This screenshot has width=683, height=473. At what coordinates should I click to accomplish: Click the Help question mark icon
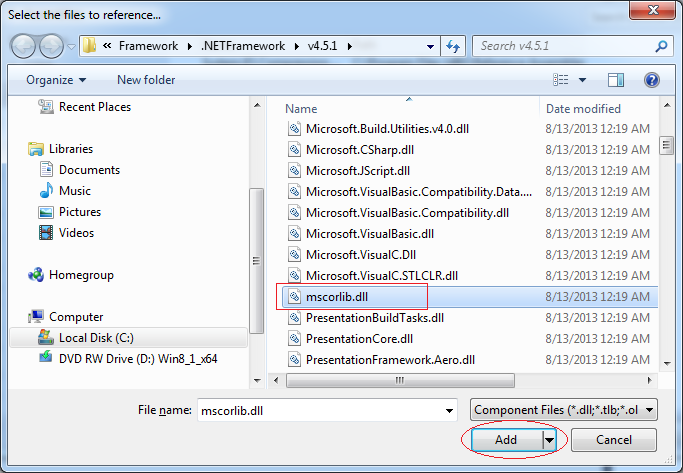652,80
